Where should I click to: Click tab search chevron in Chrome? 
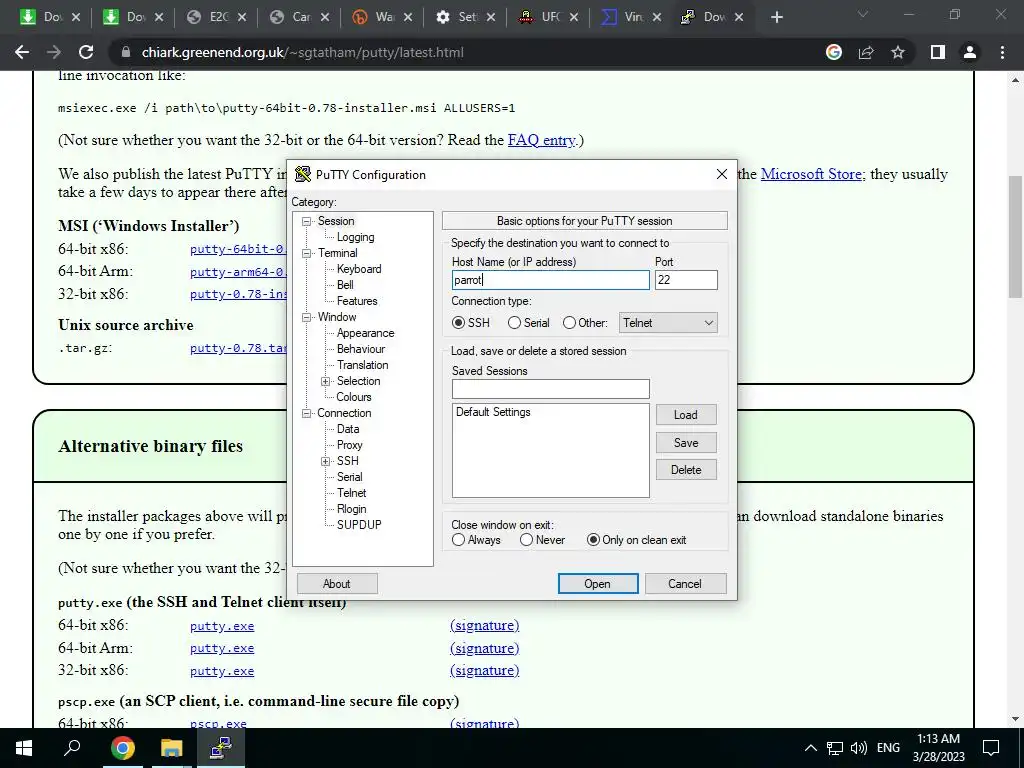click(x=863, y=14)
